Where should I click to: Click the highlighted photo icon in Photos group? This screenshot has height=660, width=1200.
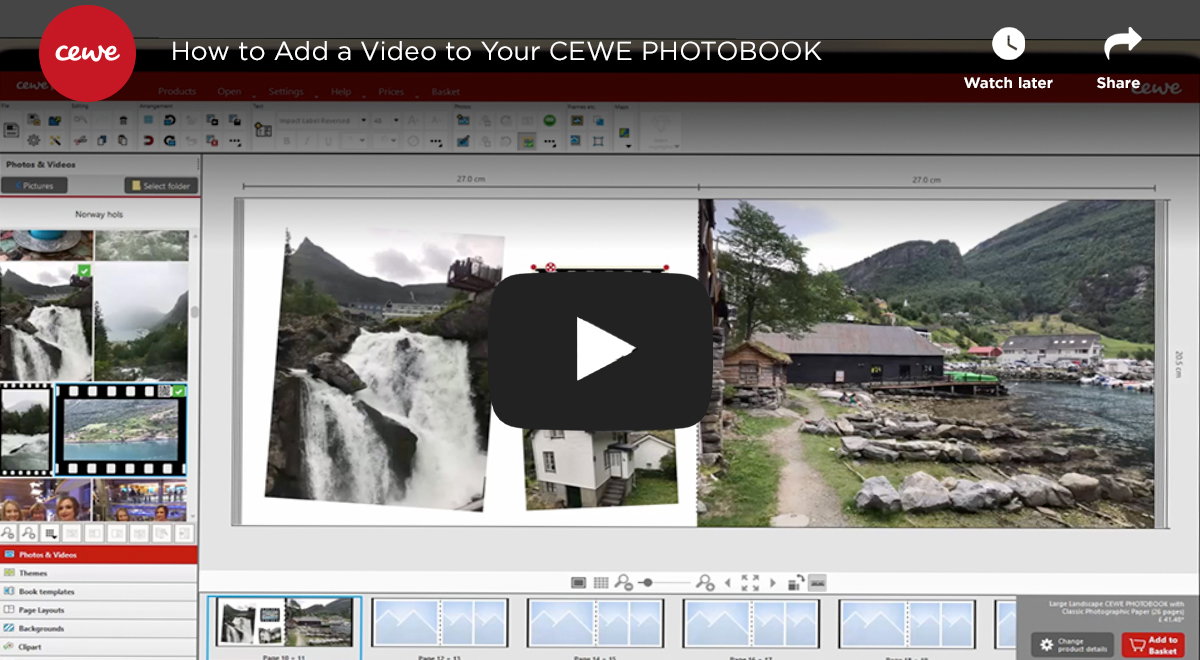coord(527,142)
